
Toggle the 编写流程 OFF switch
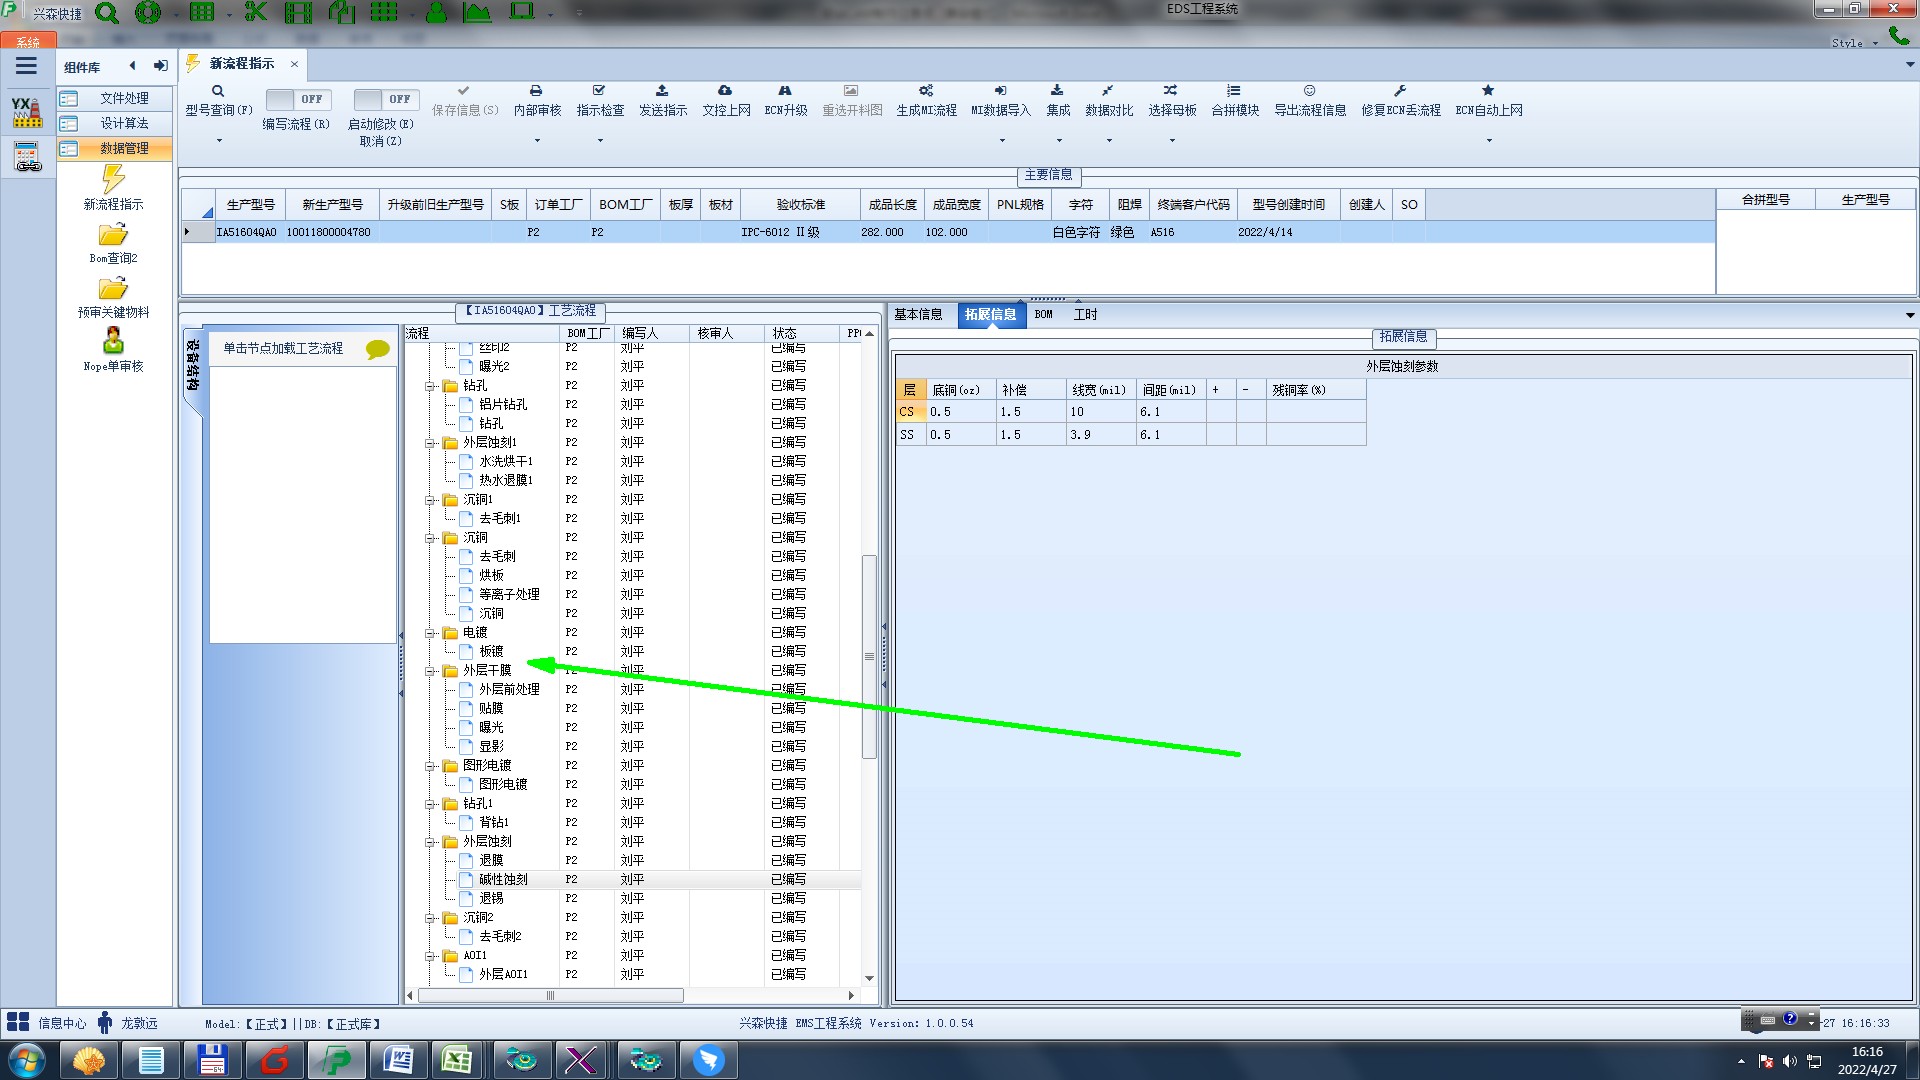[299, 99]
